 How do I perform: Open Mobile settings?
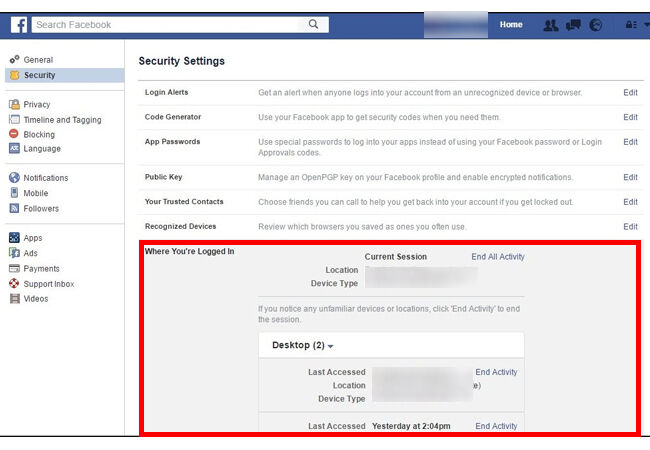(x=36, y=193)
